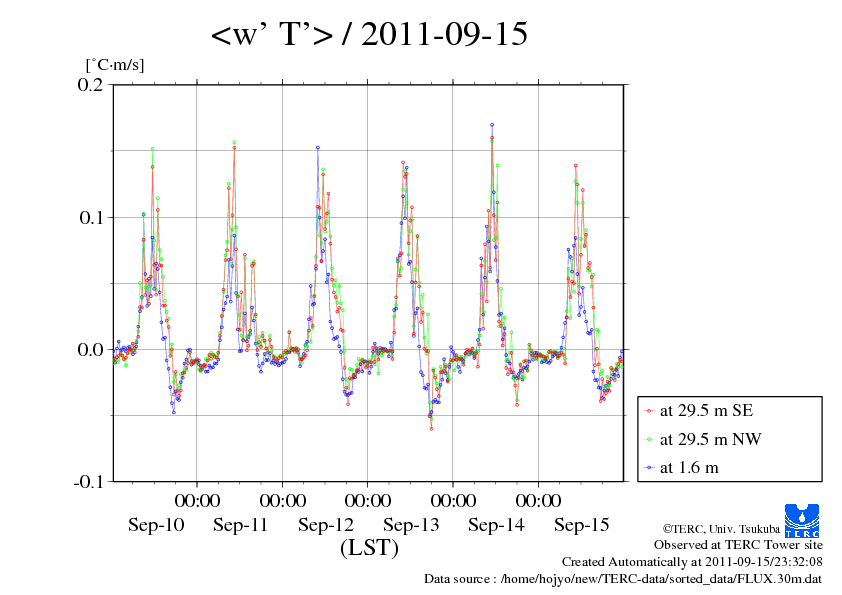Click the '(LST)' axis label
The image size is (842, 595).
[x=369, y=548]
